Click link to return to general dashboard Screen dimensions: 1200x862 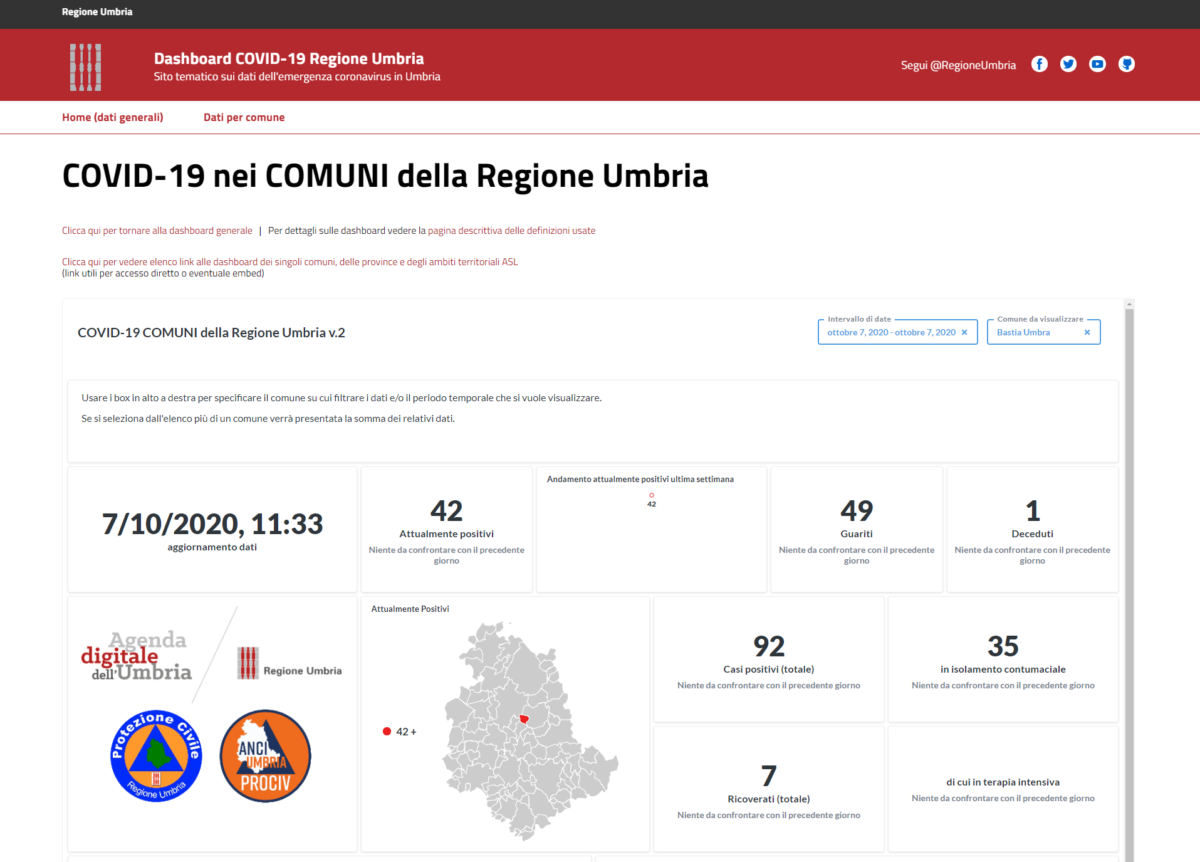pyautogui.click(x=157, y=230)
